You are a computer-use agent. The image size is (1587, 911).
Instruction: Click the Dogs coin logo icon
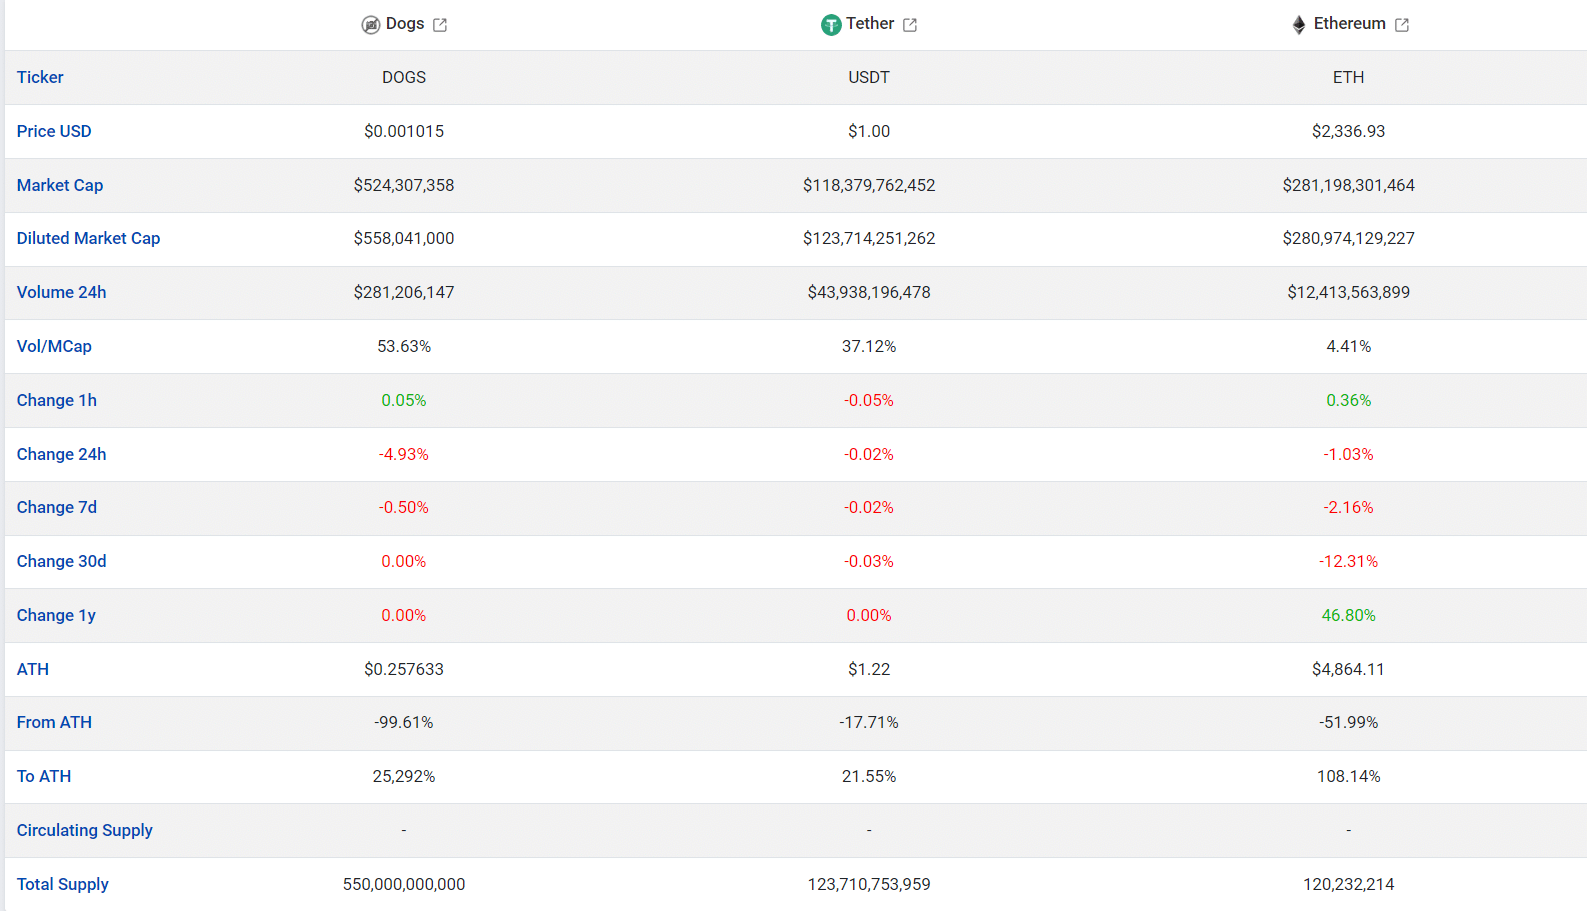coord(371,25)
